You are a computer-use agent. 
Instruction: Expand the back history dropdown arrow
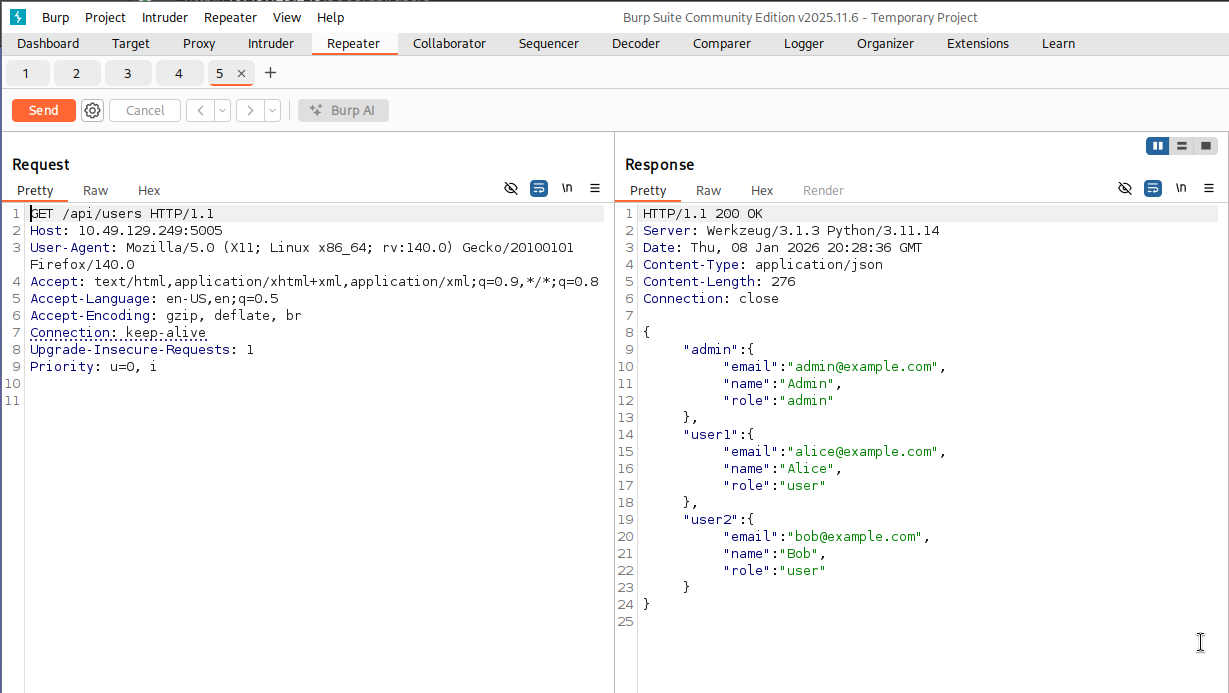222,111
